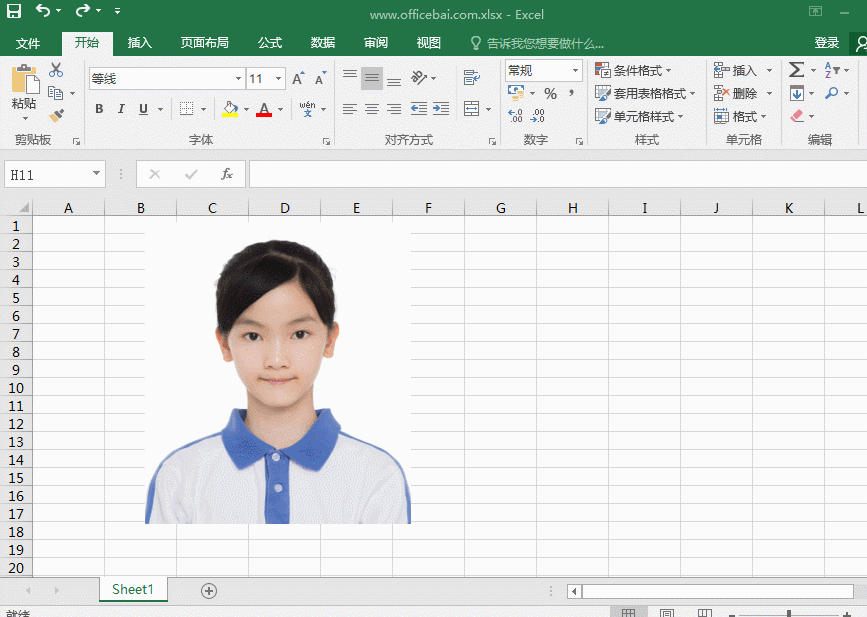867x617 pixels.
Task: Click the Save icon in quick access toolbar
Action: pyautogui.click(x=14, y=12)
